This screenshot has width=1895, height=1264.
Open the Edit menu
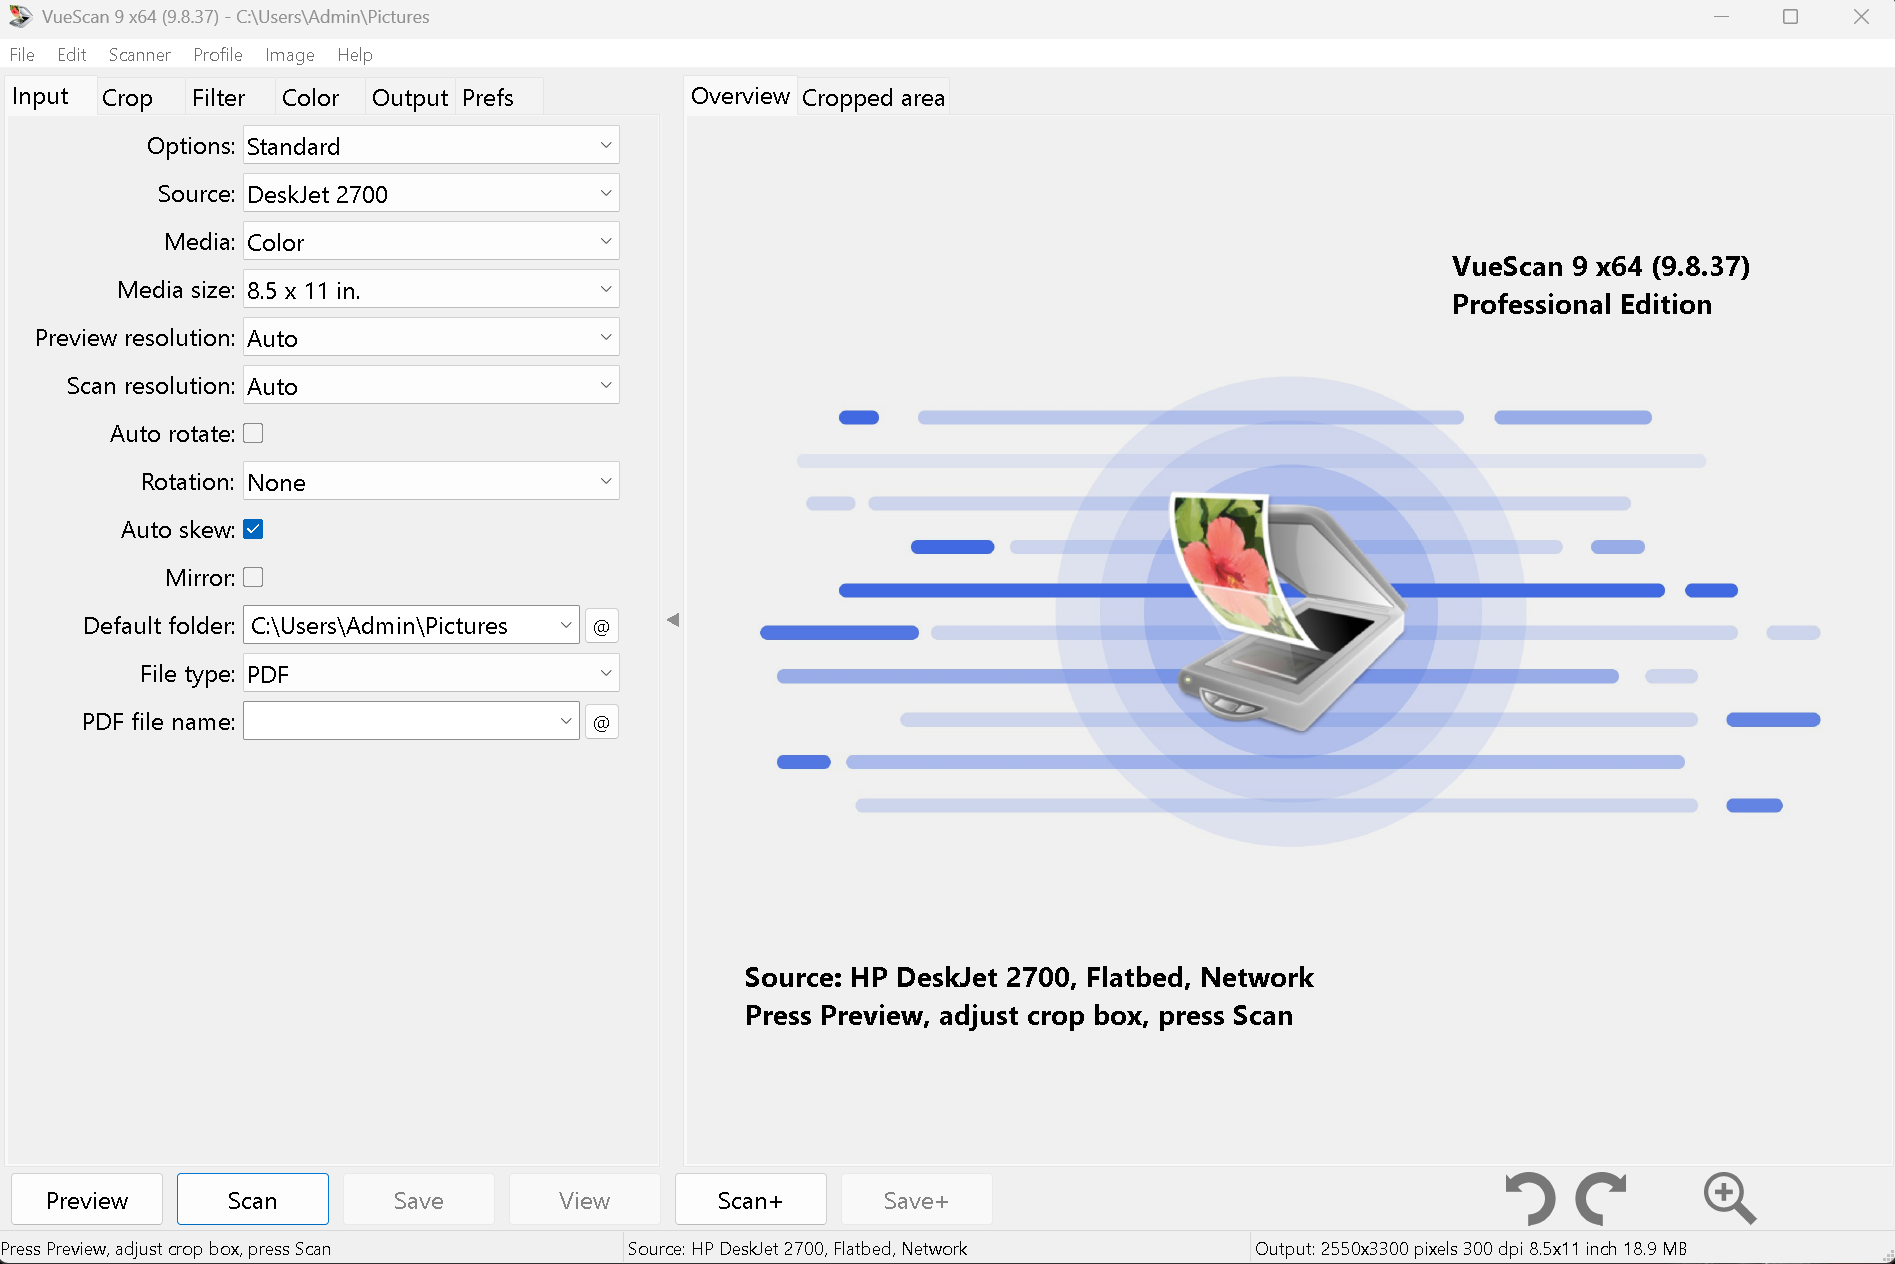coord(71,54)
